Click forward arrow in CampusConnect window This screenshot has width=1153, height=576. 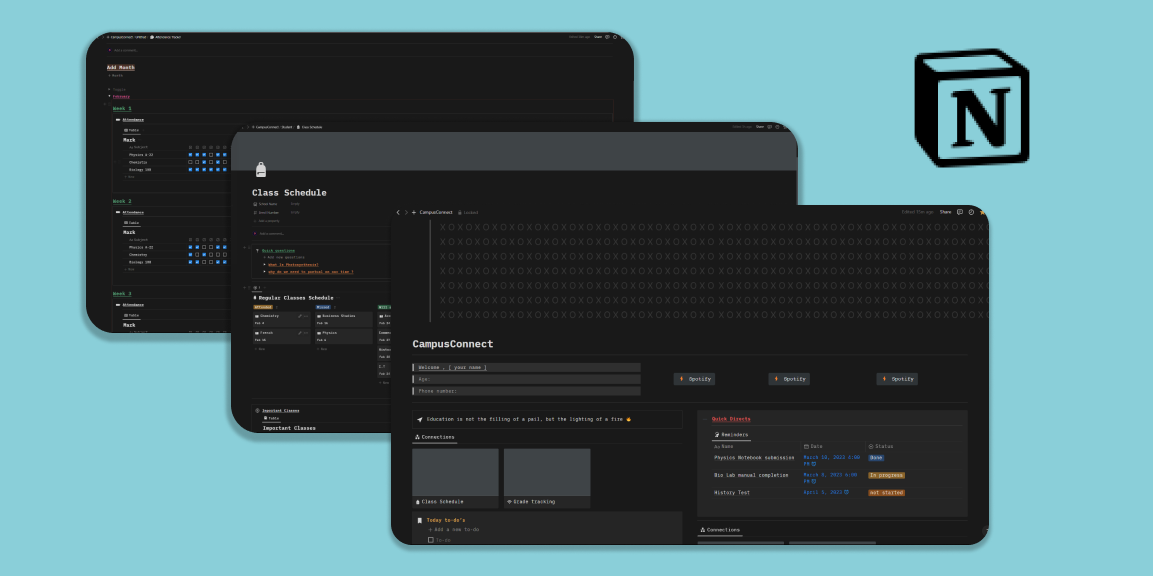click(406, 213)
